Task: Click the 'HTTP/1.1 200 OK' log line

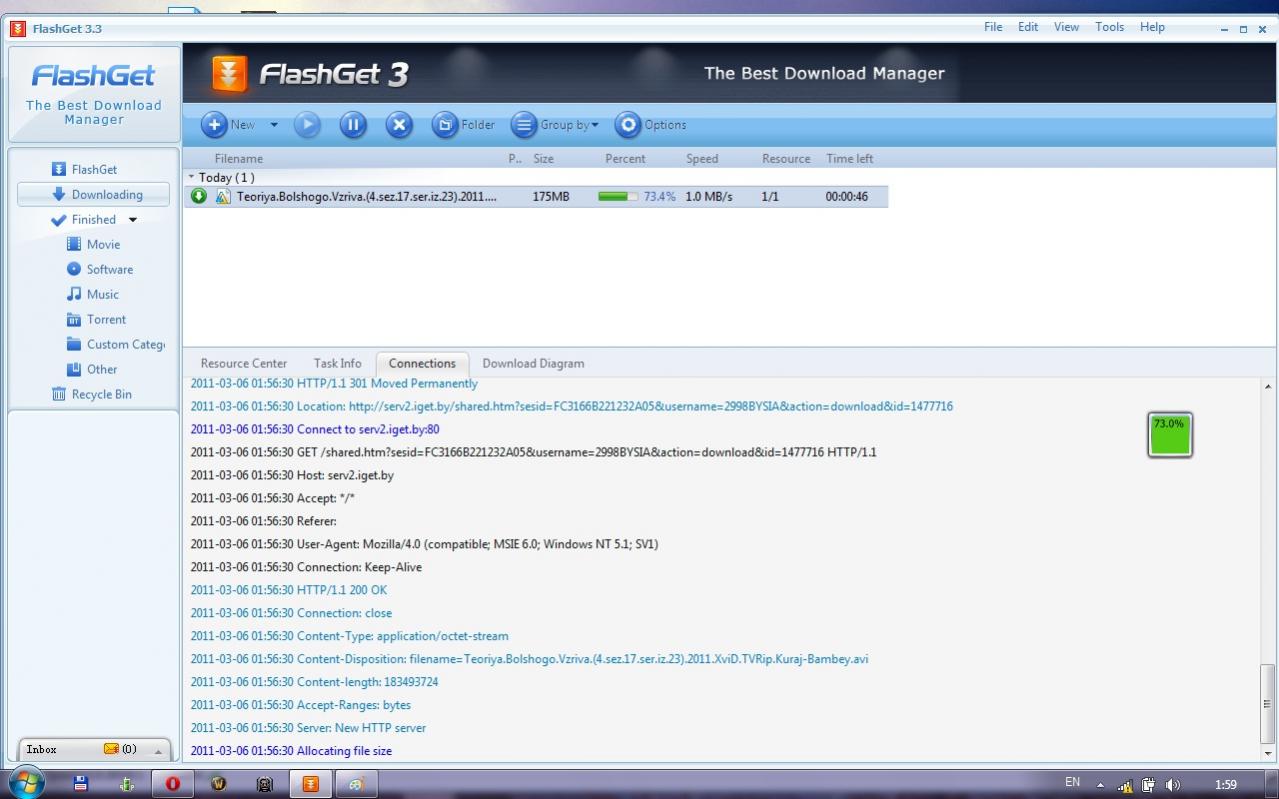Action: pyautogui.click(x=288, y=590)
